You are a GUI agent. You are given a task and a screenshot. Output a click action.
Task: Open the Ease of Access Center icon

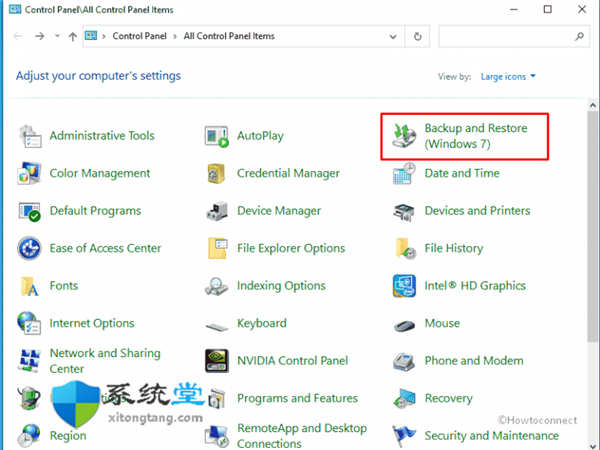click(29, 248)
